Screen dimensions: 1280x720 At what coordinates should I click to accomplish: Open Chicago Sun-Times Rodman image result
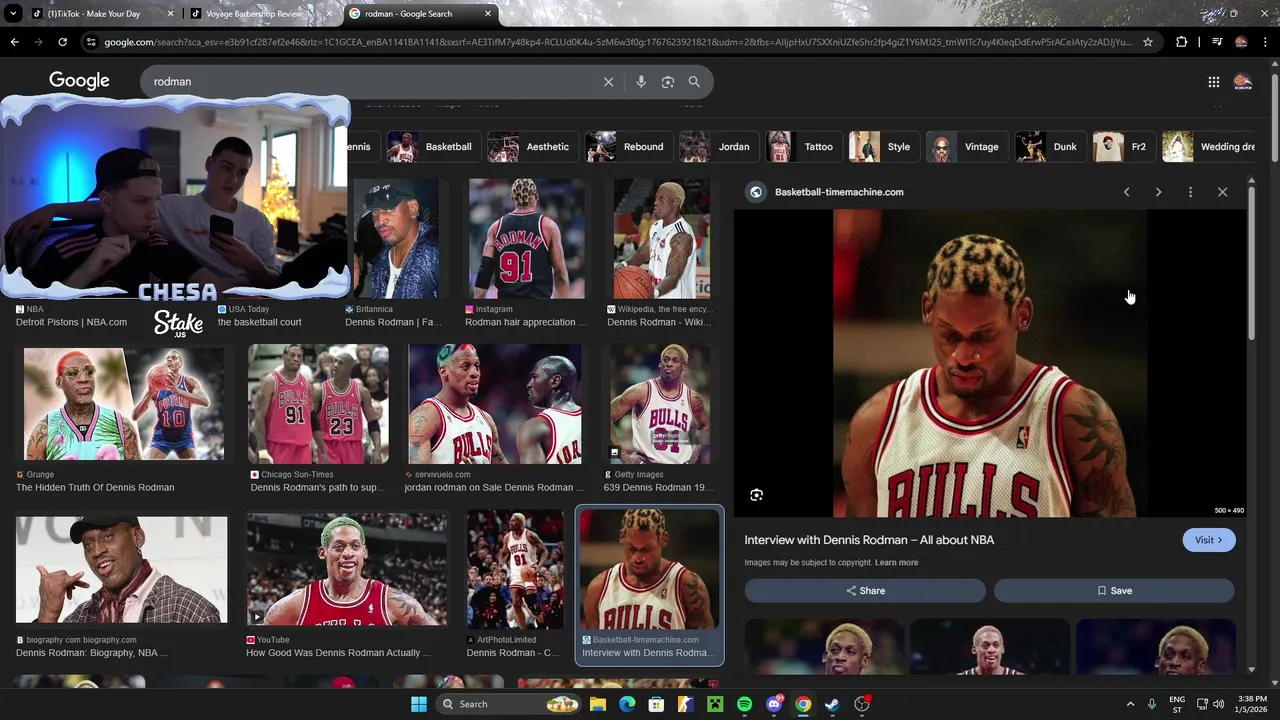coord(318,404)
